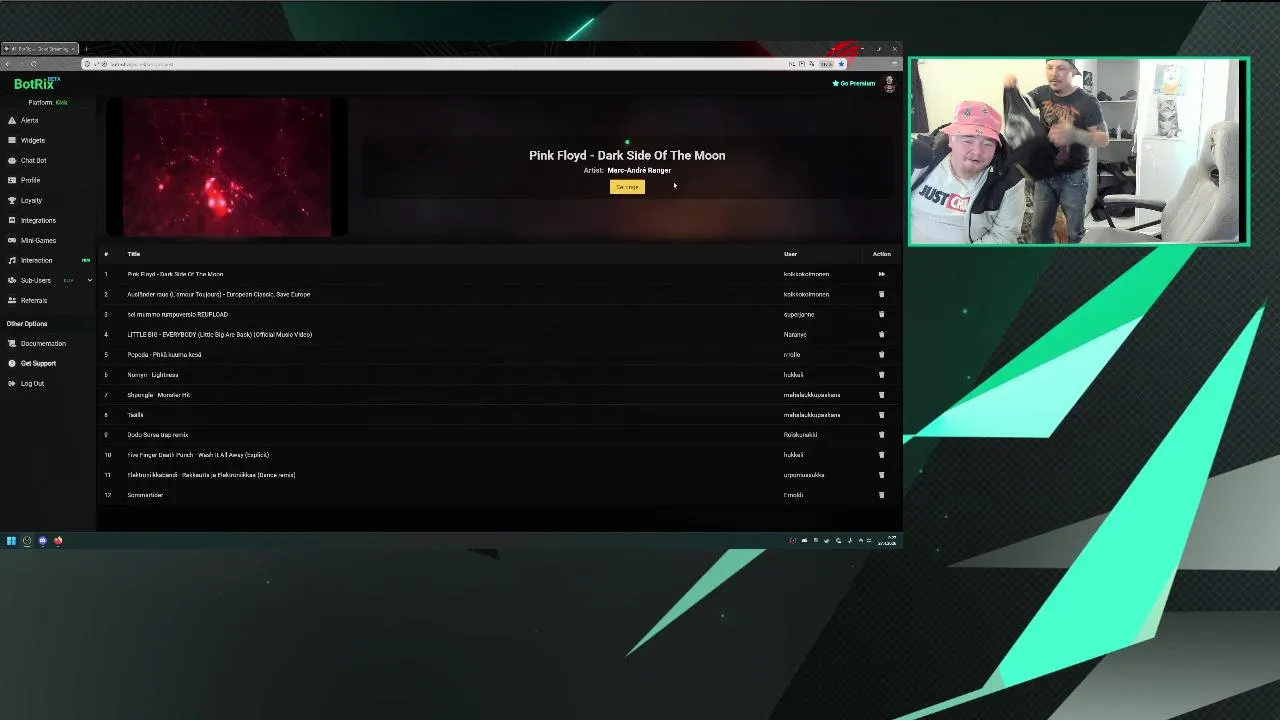Expand the Sub-Users chevron

coord(89,280)
